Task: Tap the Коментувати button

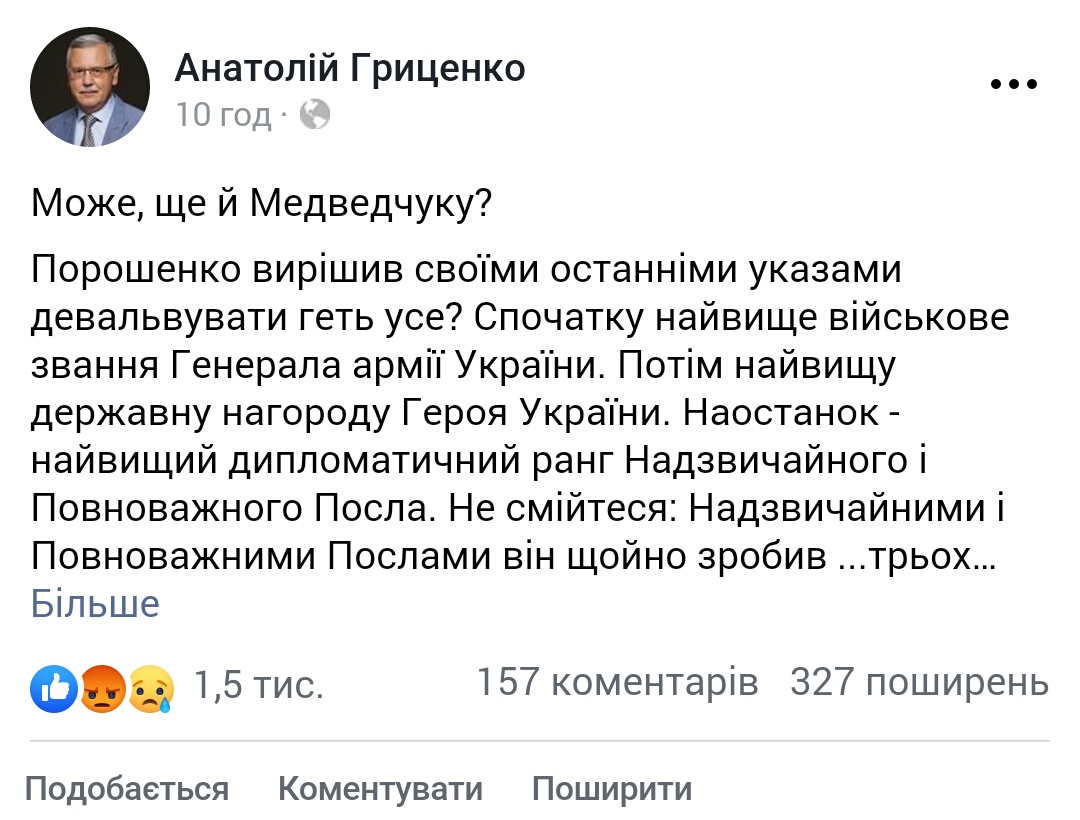Action: tap(380, 789)
